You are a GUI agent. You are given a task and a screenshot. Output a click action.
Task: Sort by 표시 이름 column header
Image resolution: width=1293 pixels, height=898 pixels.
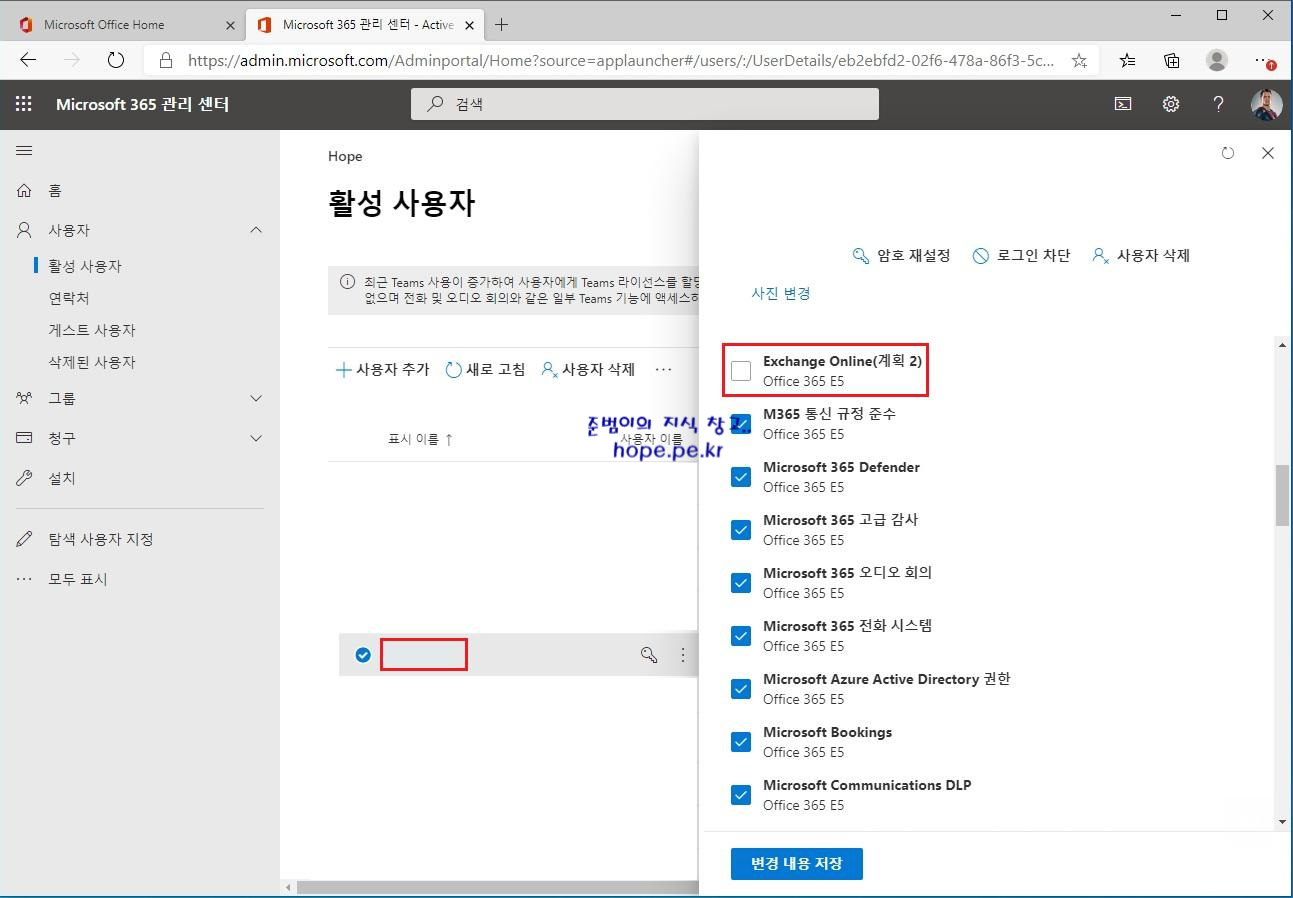point(421,439)
